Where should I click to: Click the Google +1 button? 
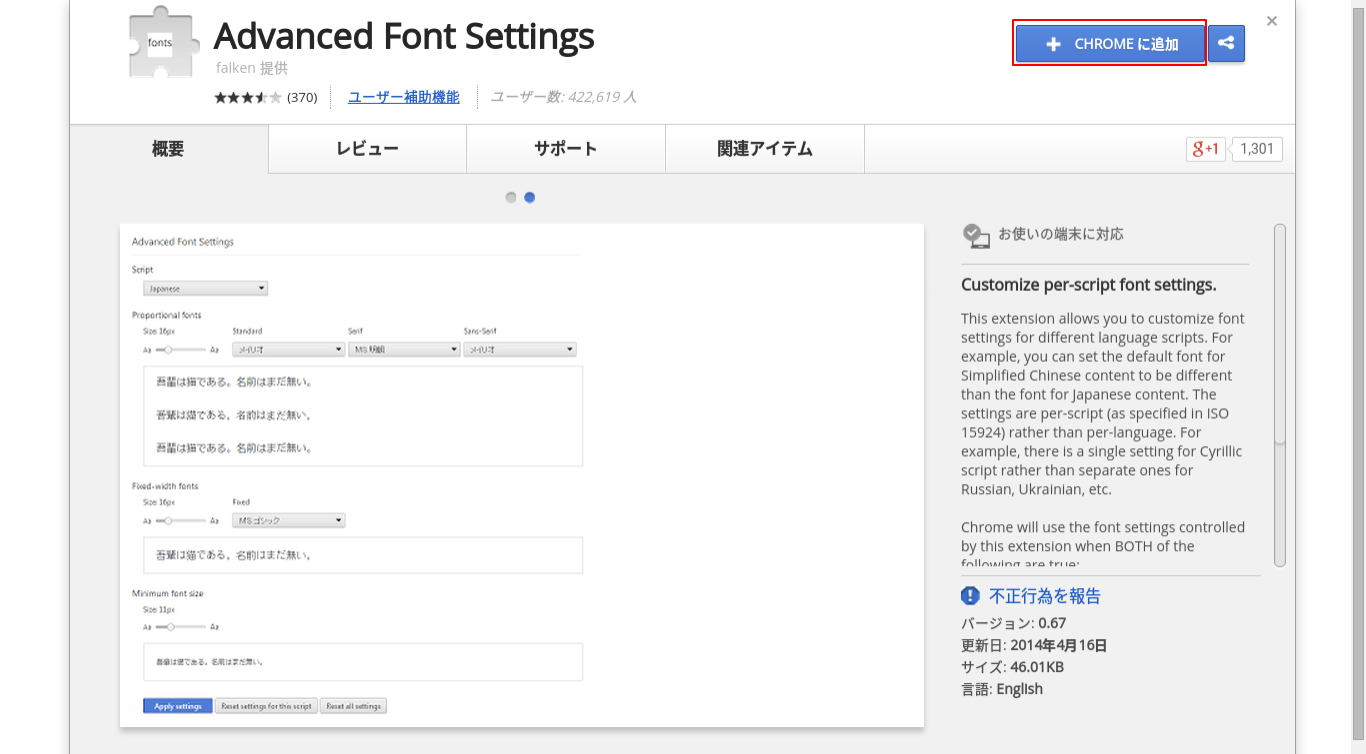click(1205, 149)
